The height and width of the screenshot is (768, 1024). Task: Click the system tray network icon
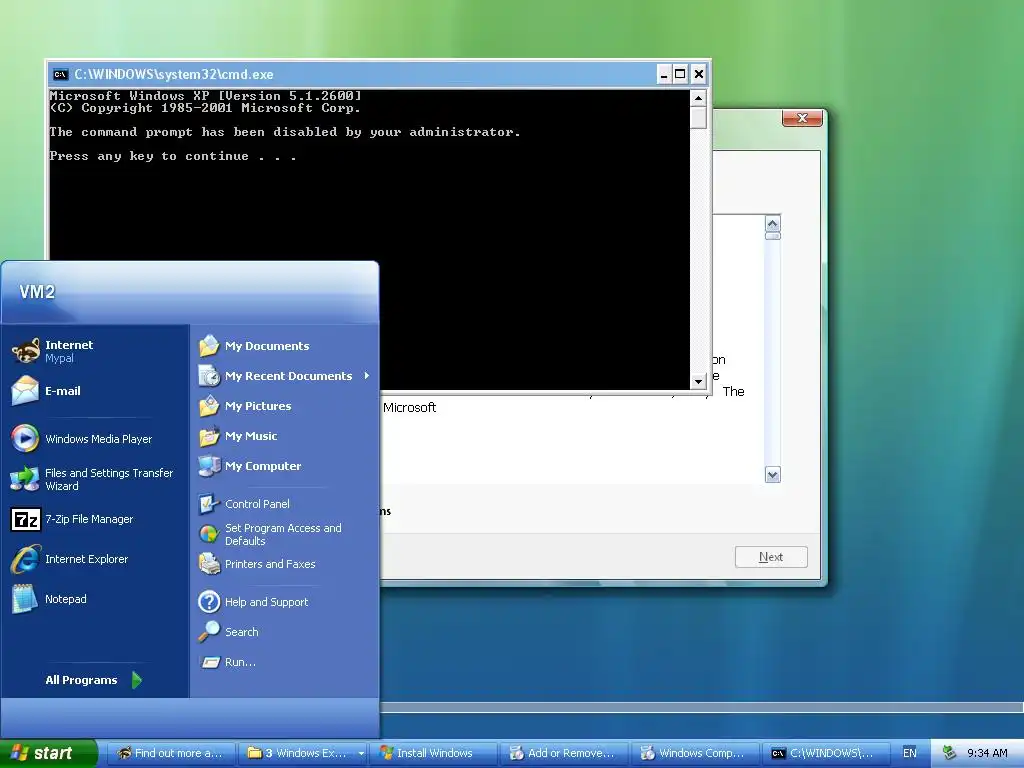[x=950, y=753]
